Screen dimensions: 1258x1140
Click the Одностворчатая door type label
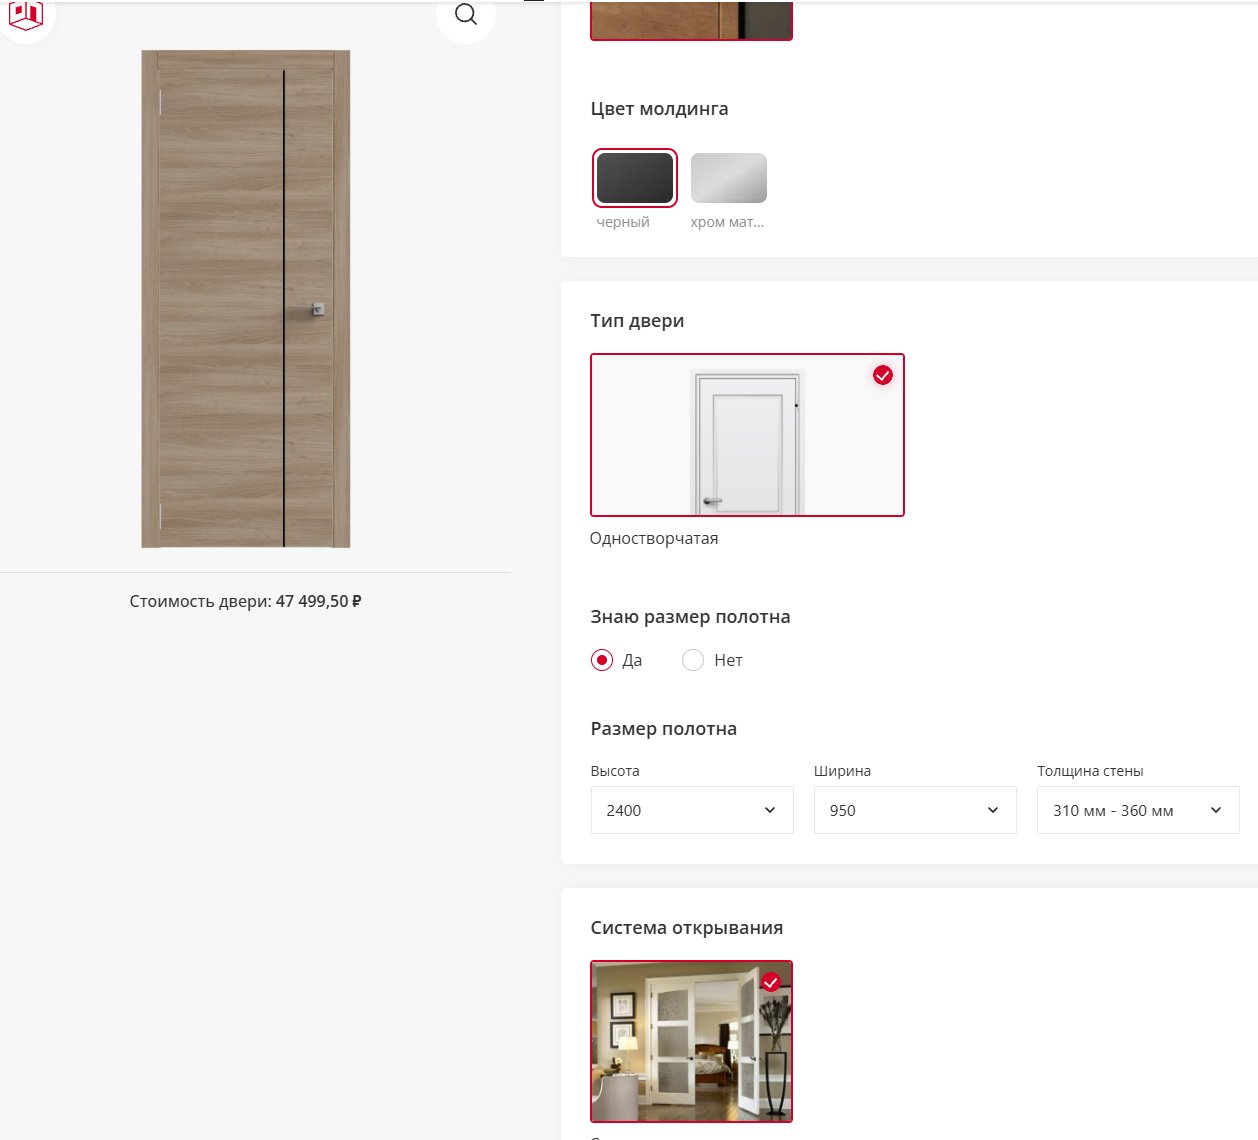click(654, 538)
